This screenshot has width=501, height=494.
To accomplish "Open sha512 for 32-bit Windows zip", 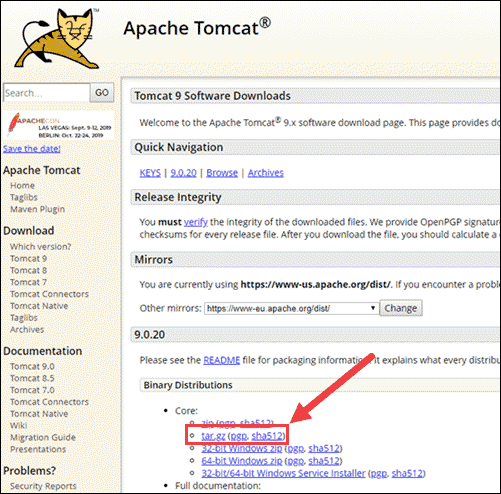I will pyautogui.click(x=324, y=448).
